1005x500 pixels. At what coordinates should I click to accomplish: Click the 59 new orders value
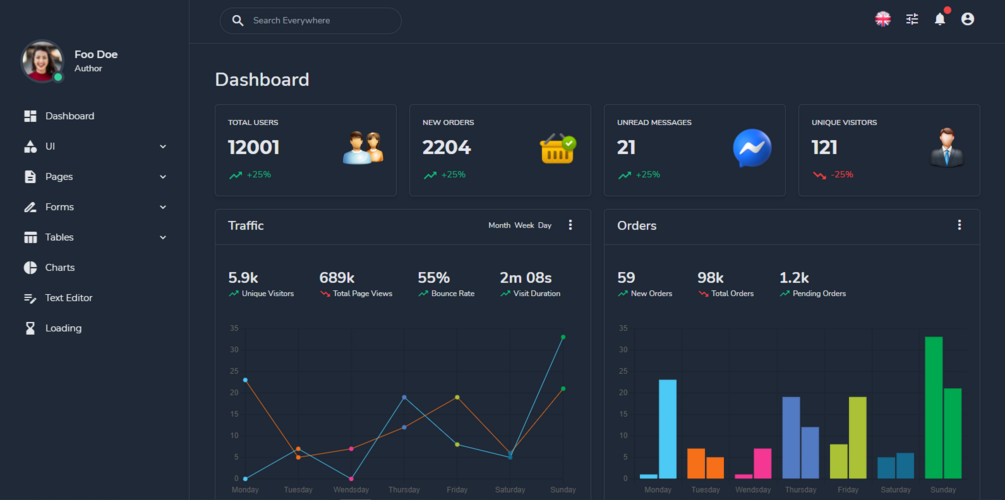coord(626,278)
